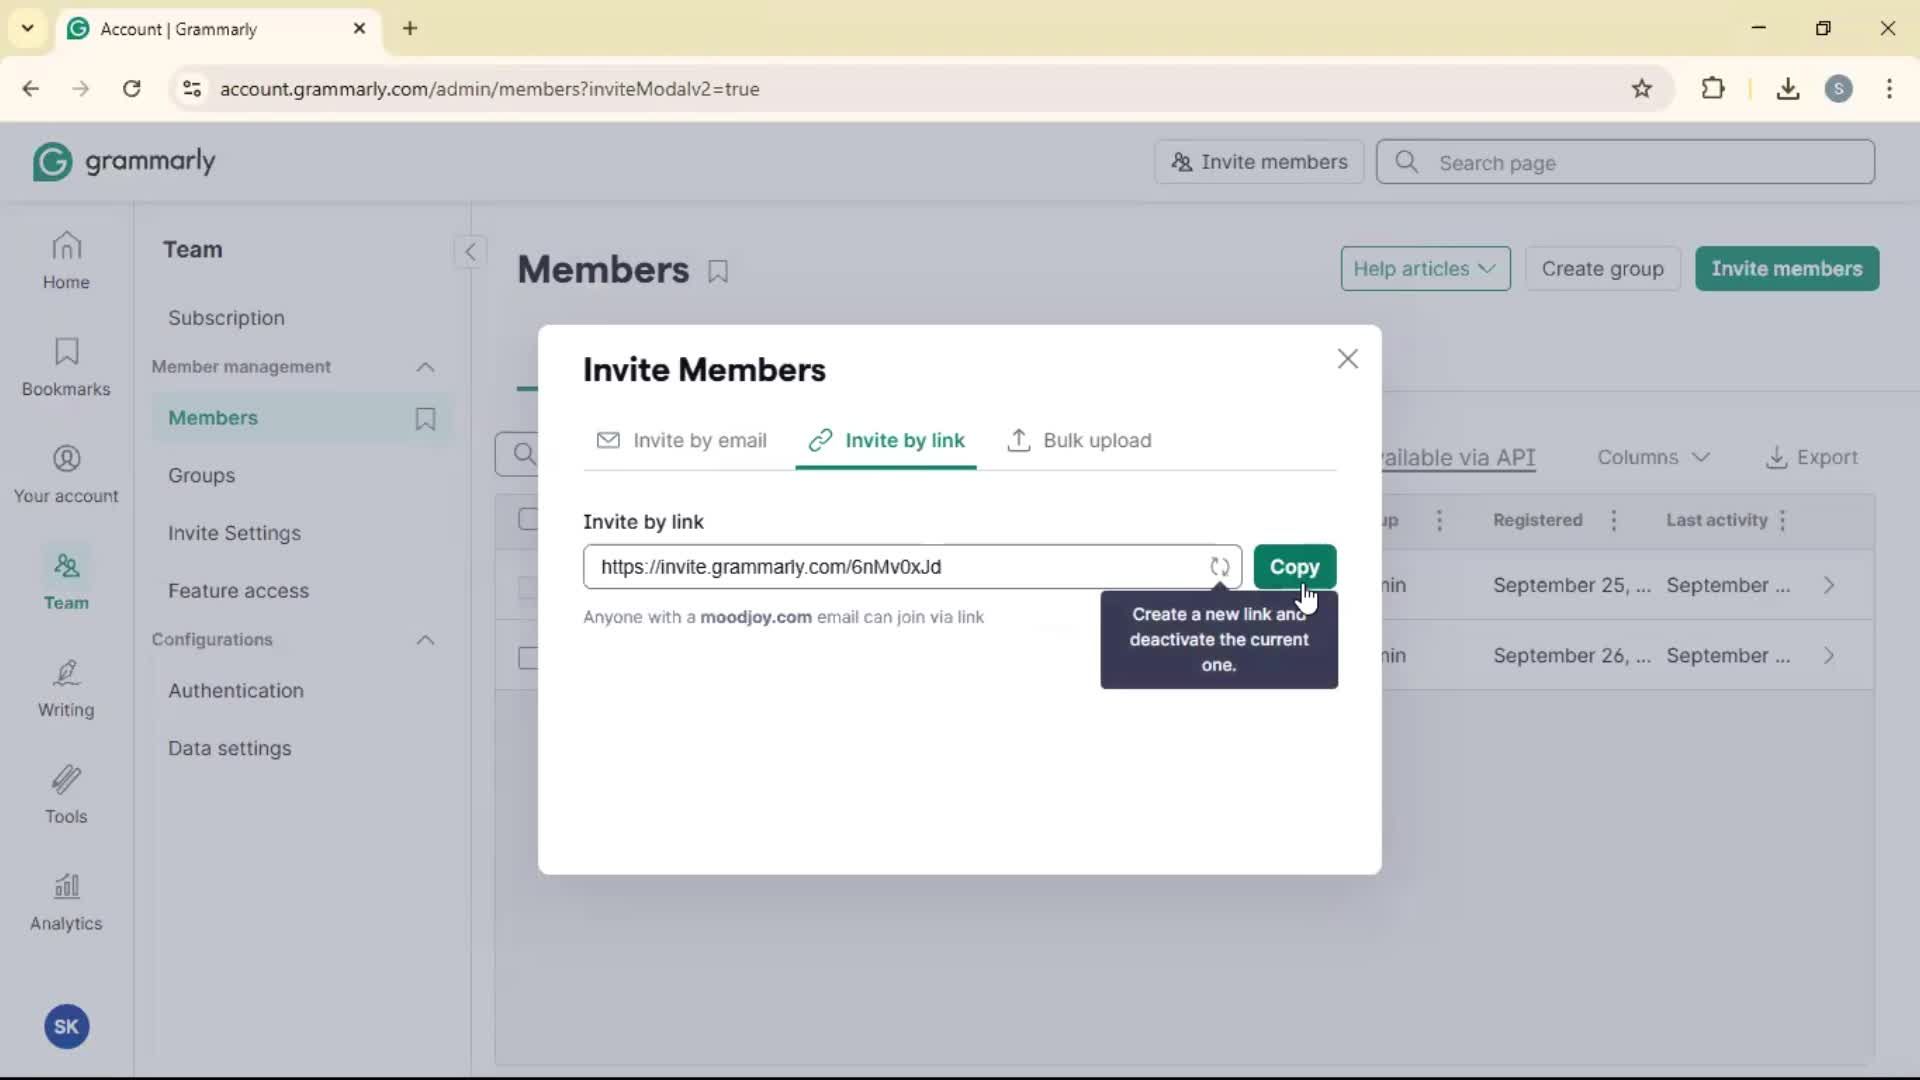Image resolution: width=1920 pixels, height=1080 pixels.
Task: Click the SK profile avatar
Action: pos(66,1026)
